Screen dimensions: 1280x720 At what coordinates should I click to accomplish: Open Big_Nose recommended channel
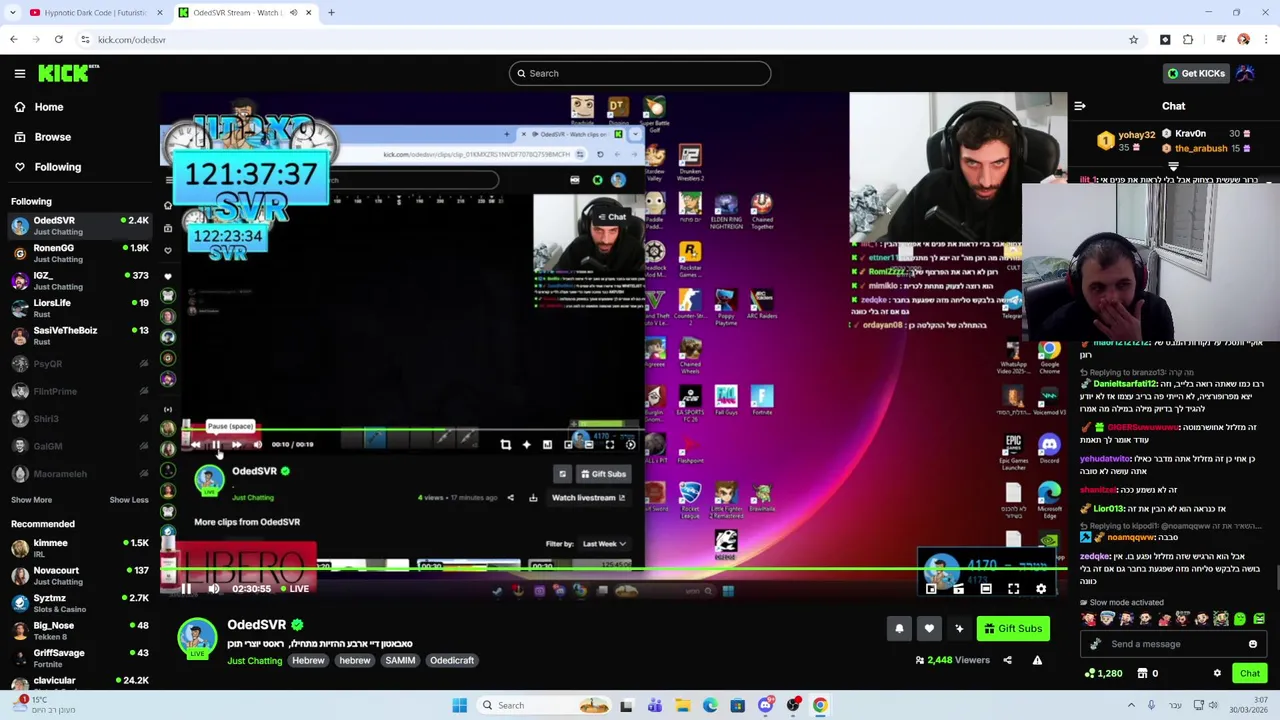pos(80,631)
